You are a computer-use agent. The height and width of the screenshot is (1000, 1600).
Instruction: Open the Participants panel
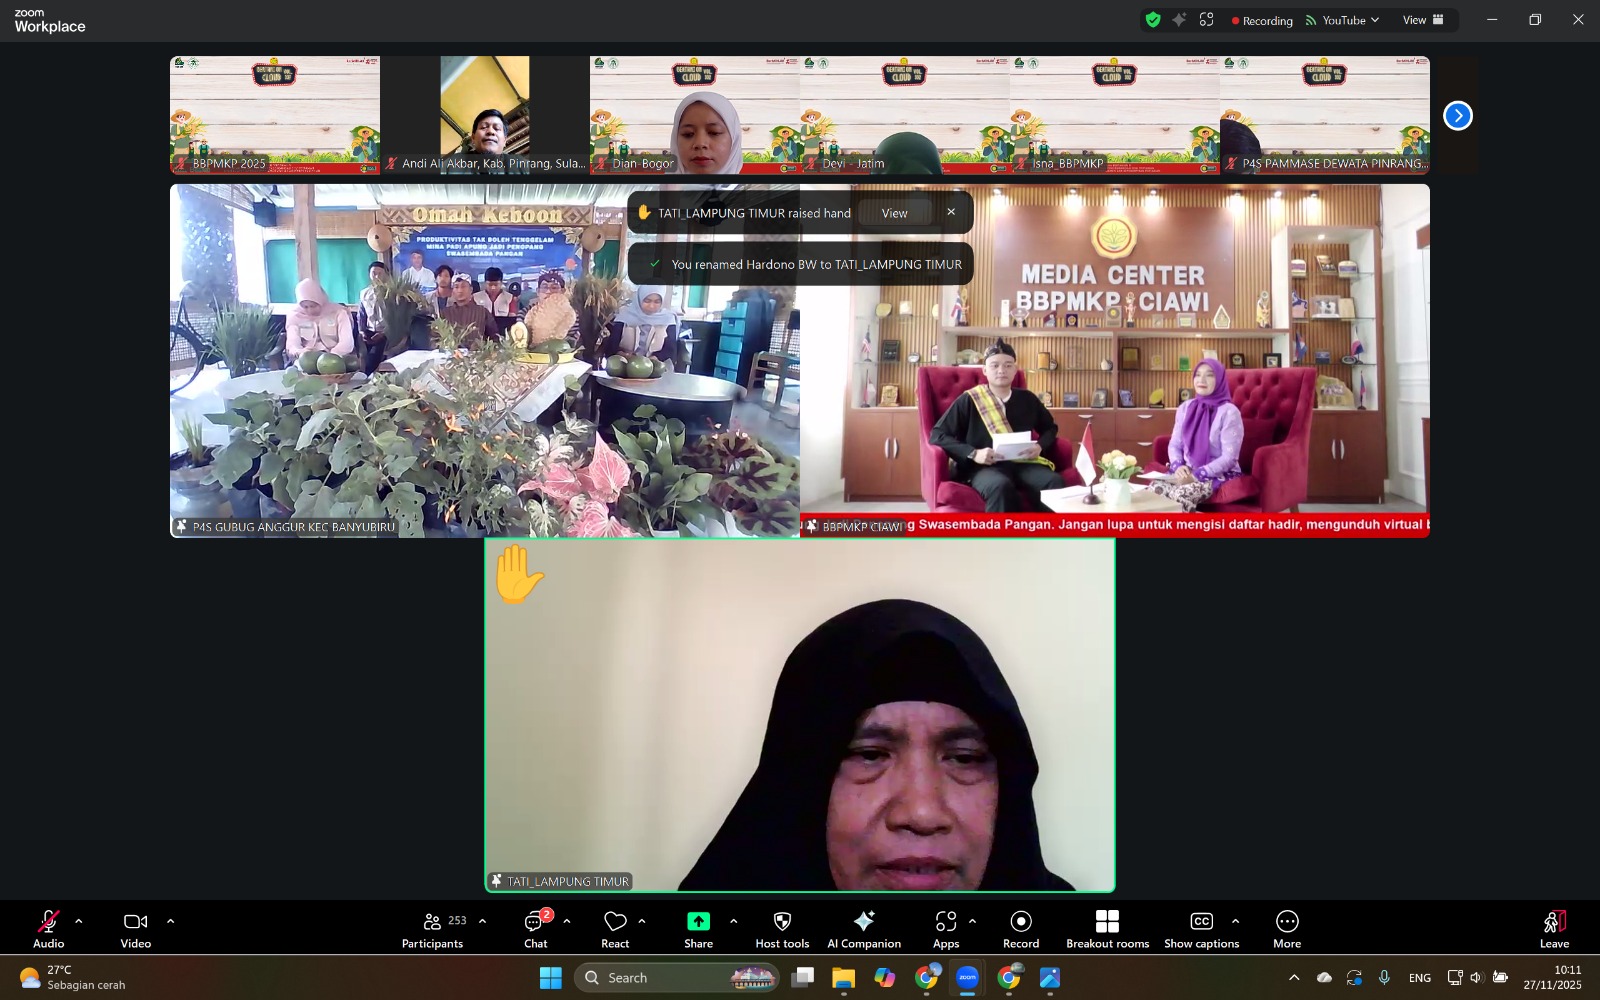point(432,928)
